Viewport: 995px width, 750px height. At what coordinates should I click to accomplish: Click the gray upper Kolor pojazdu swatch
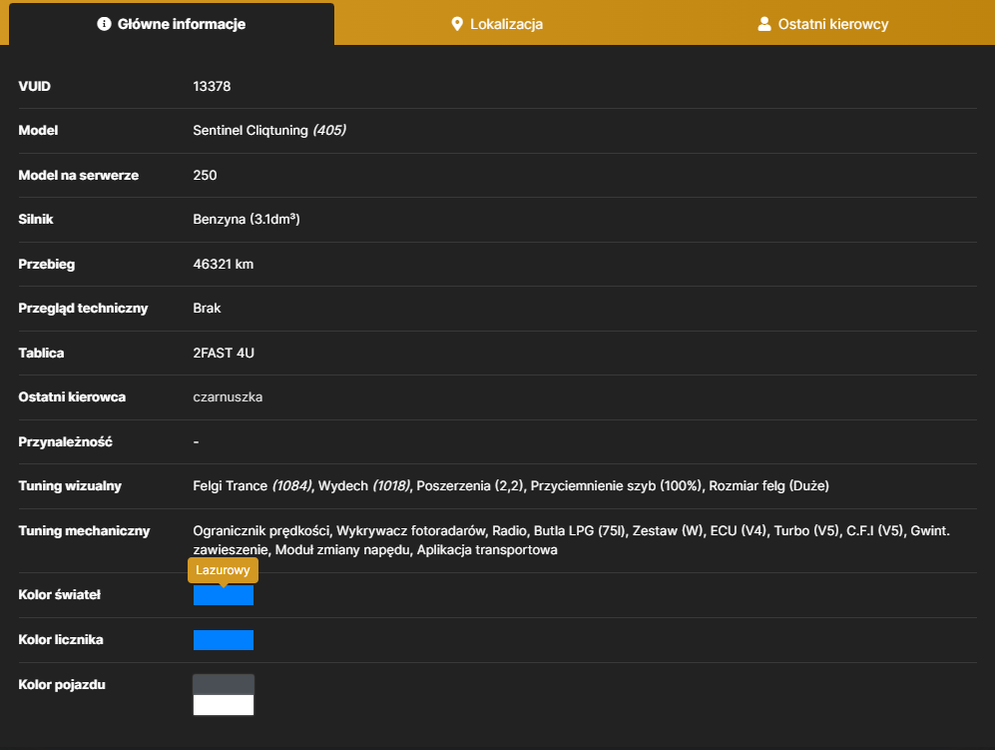tap(223, 685)
